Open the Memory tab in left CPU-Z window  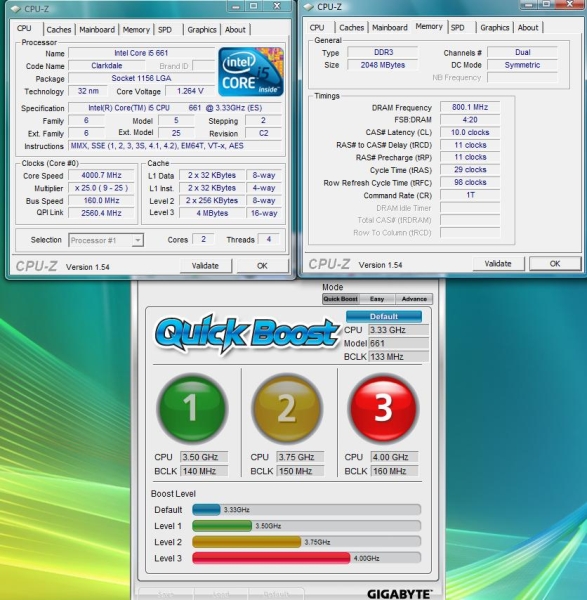136,29
